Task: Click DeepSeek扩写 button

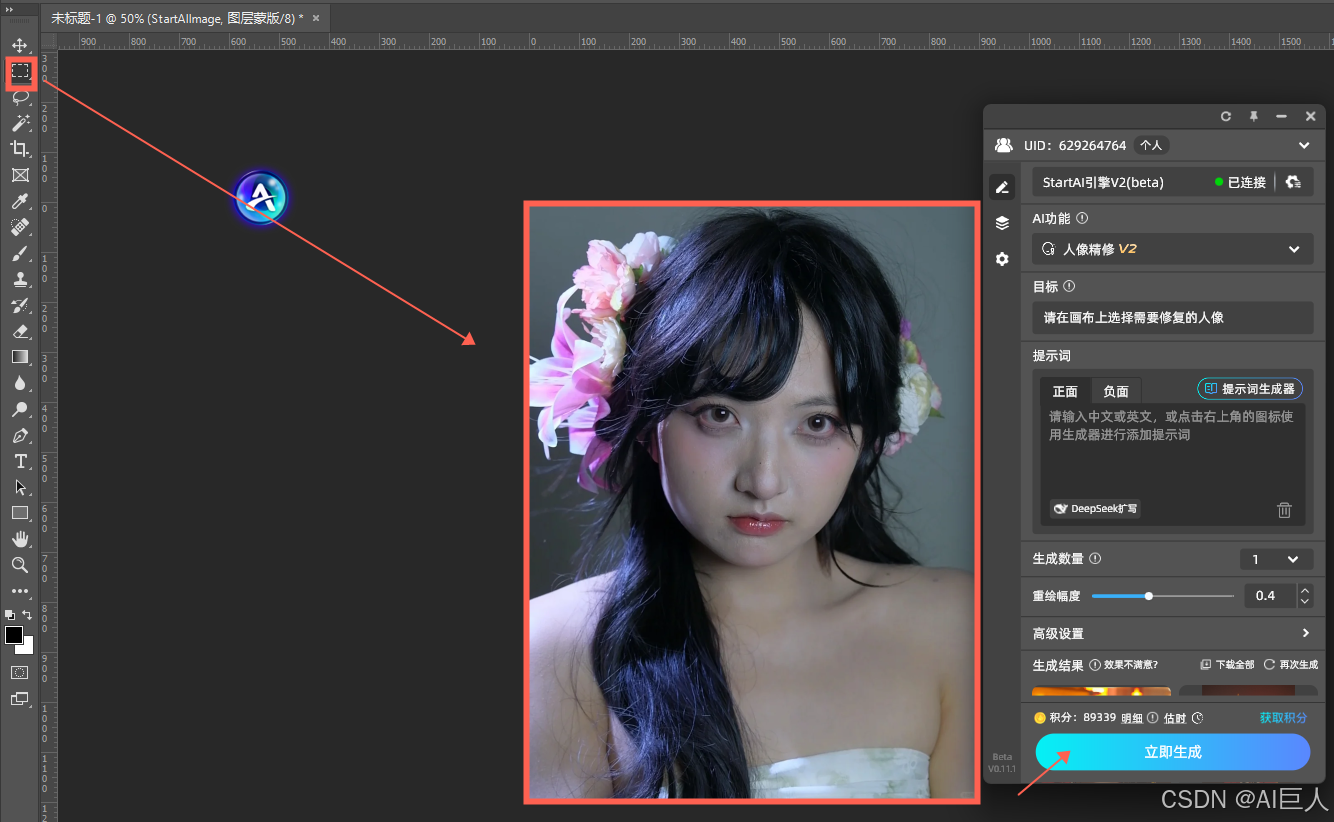Action: tap(1095, 509)
